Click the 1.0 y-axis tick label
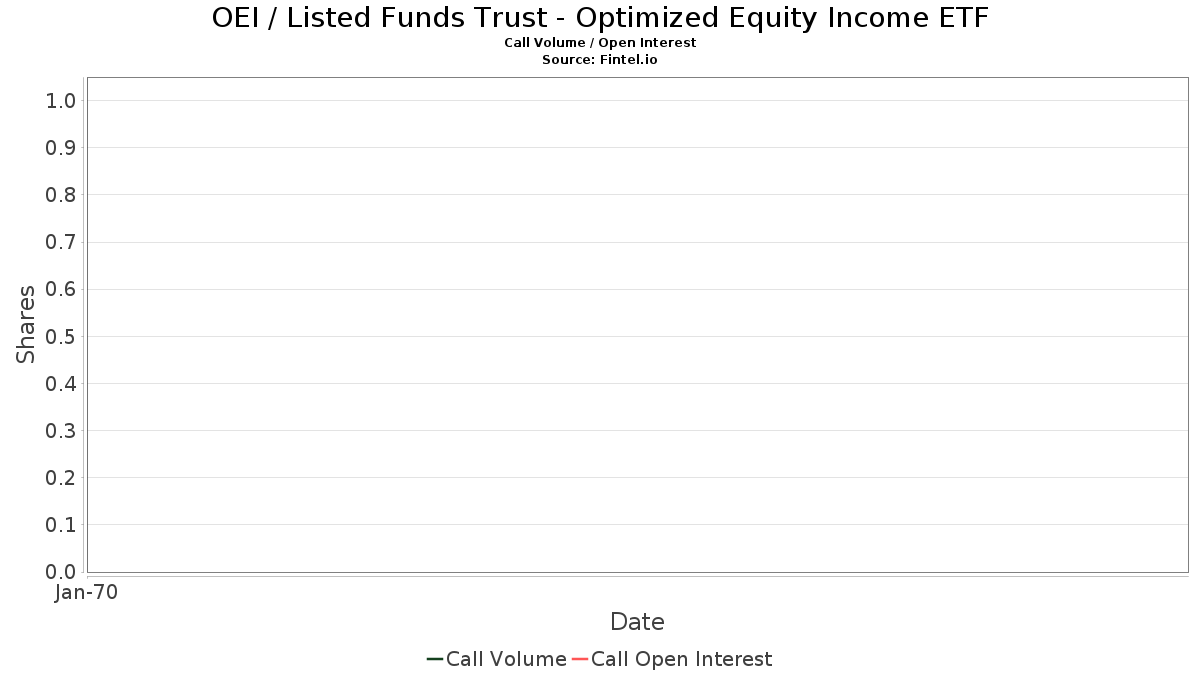1200x675 pixels. coord(61,100)
